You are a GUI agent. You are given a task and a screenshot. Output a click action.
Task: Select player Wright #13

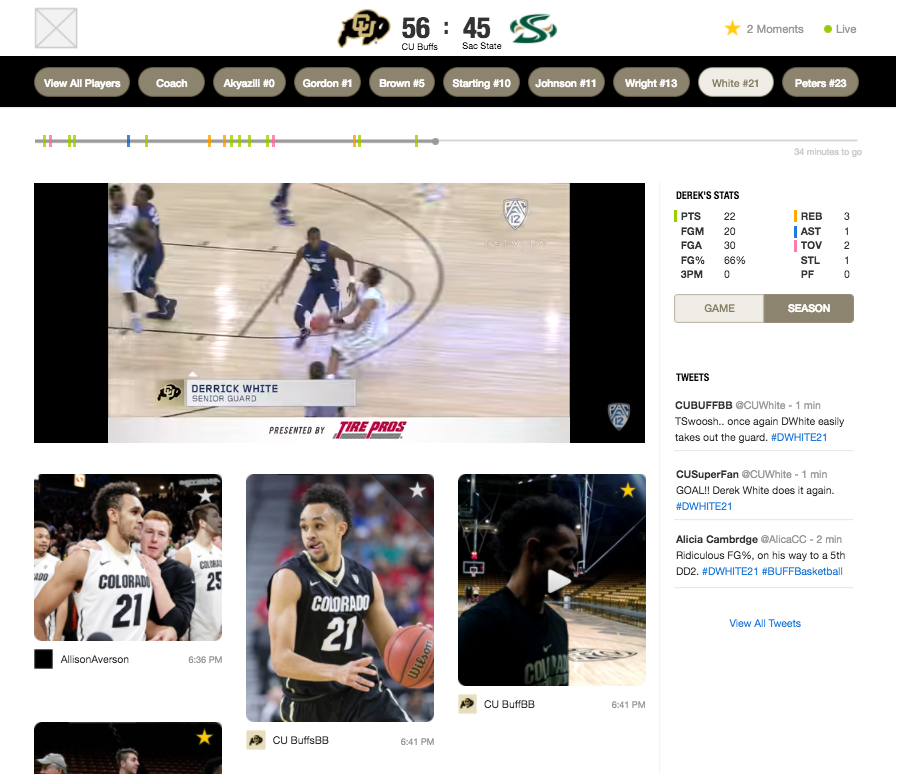tap(651, 83)
